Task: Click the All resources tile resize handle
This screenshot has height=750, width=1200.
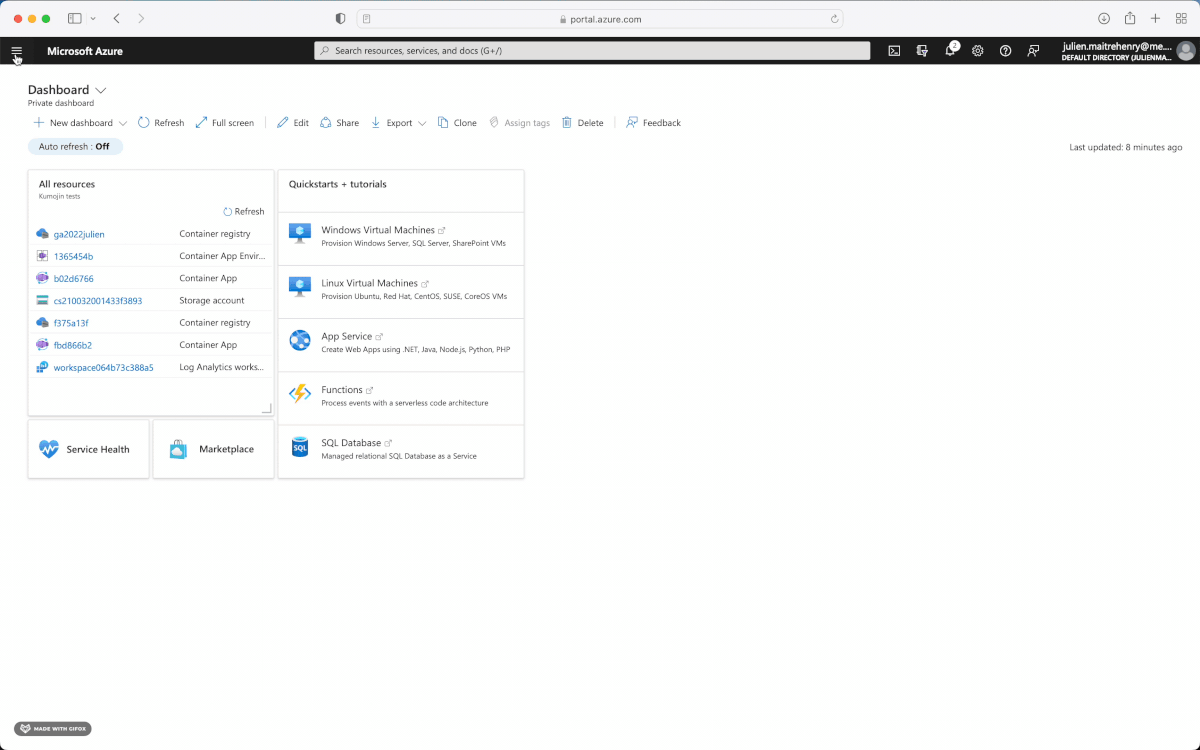Action: [x=266, y=408]
